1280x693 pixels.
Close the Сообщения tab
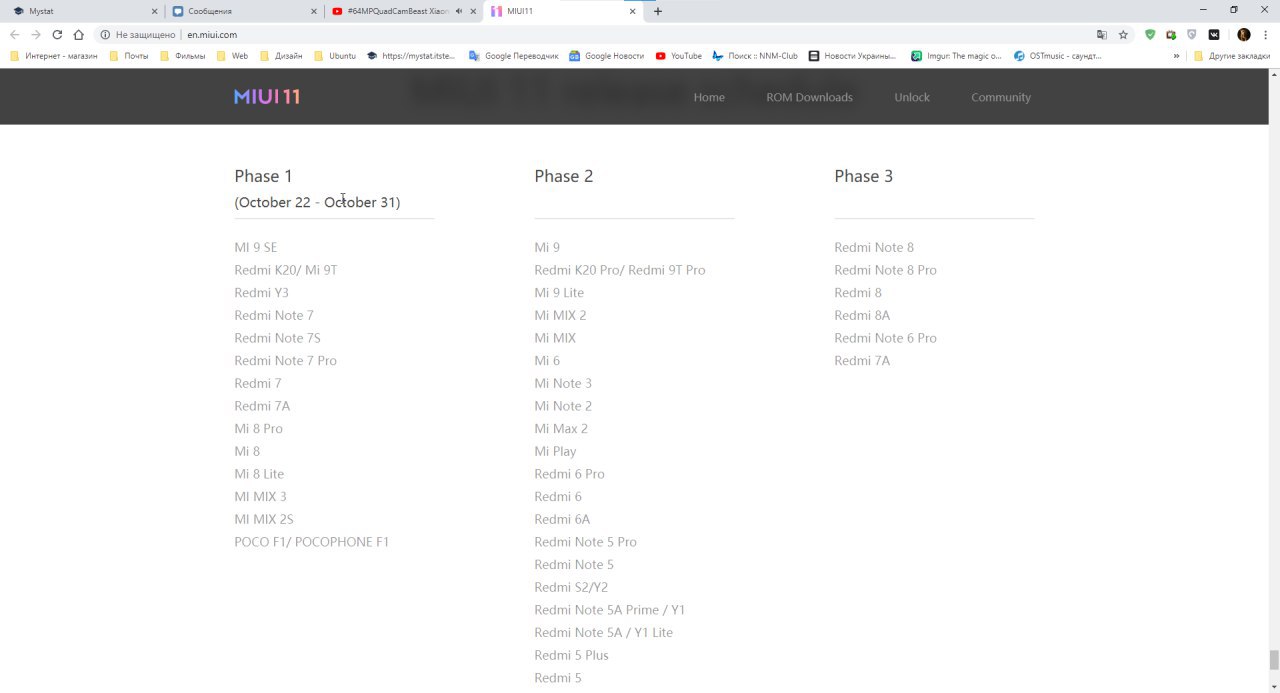coord(314,11)
